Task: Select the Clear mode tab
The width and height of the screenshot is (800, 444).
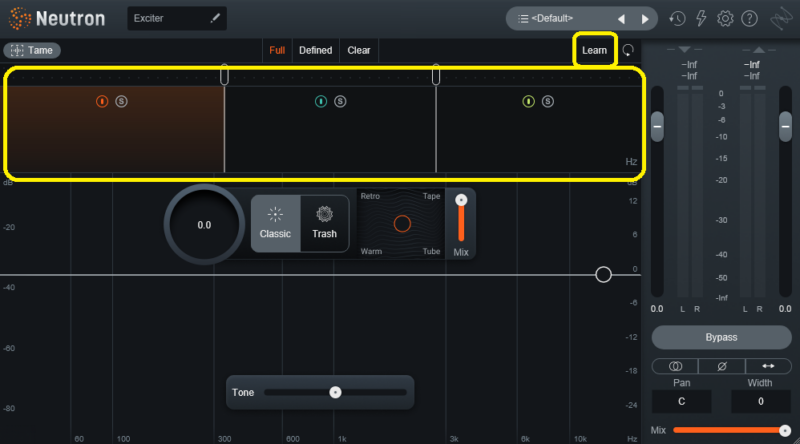Action: pos(359,50)
